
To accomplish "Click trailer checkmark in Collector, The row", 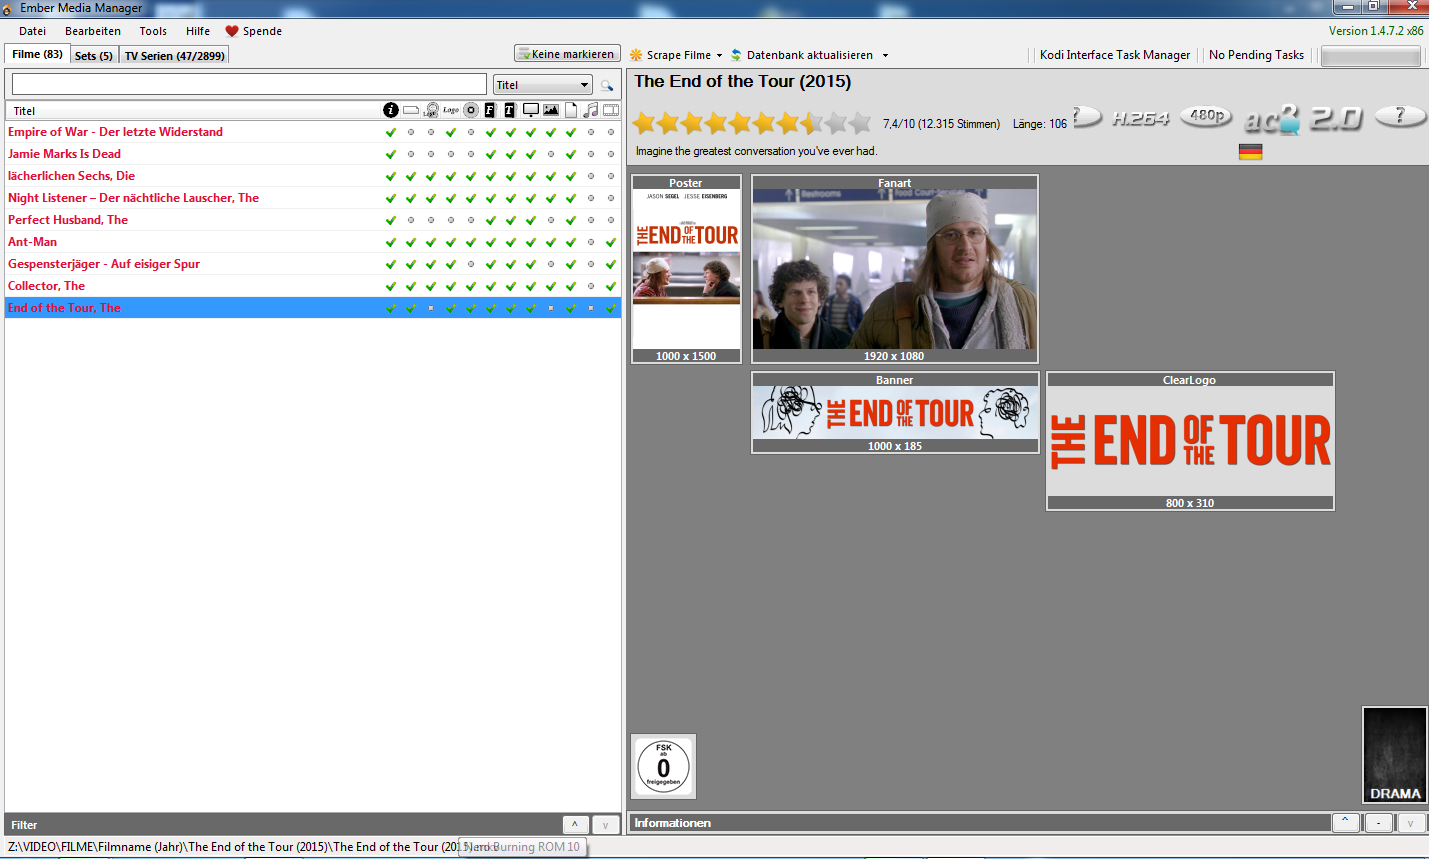I will (x=611, y=286).
